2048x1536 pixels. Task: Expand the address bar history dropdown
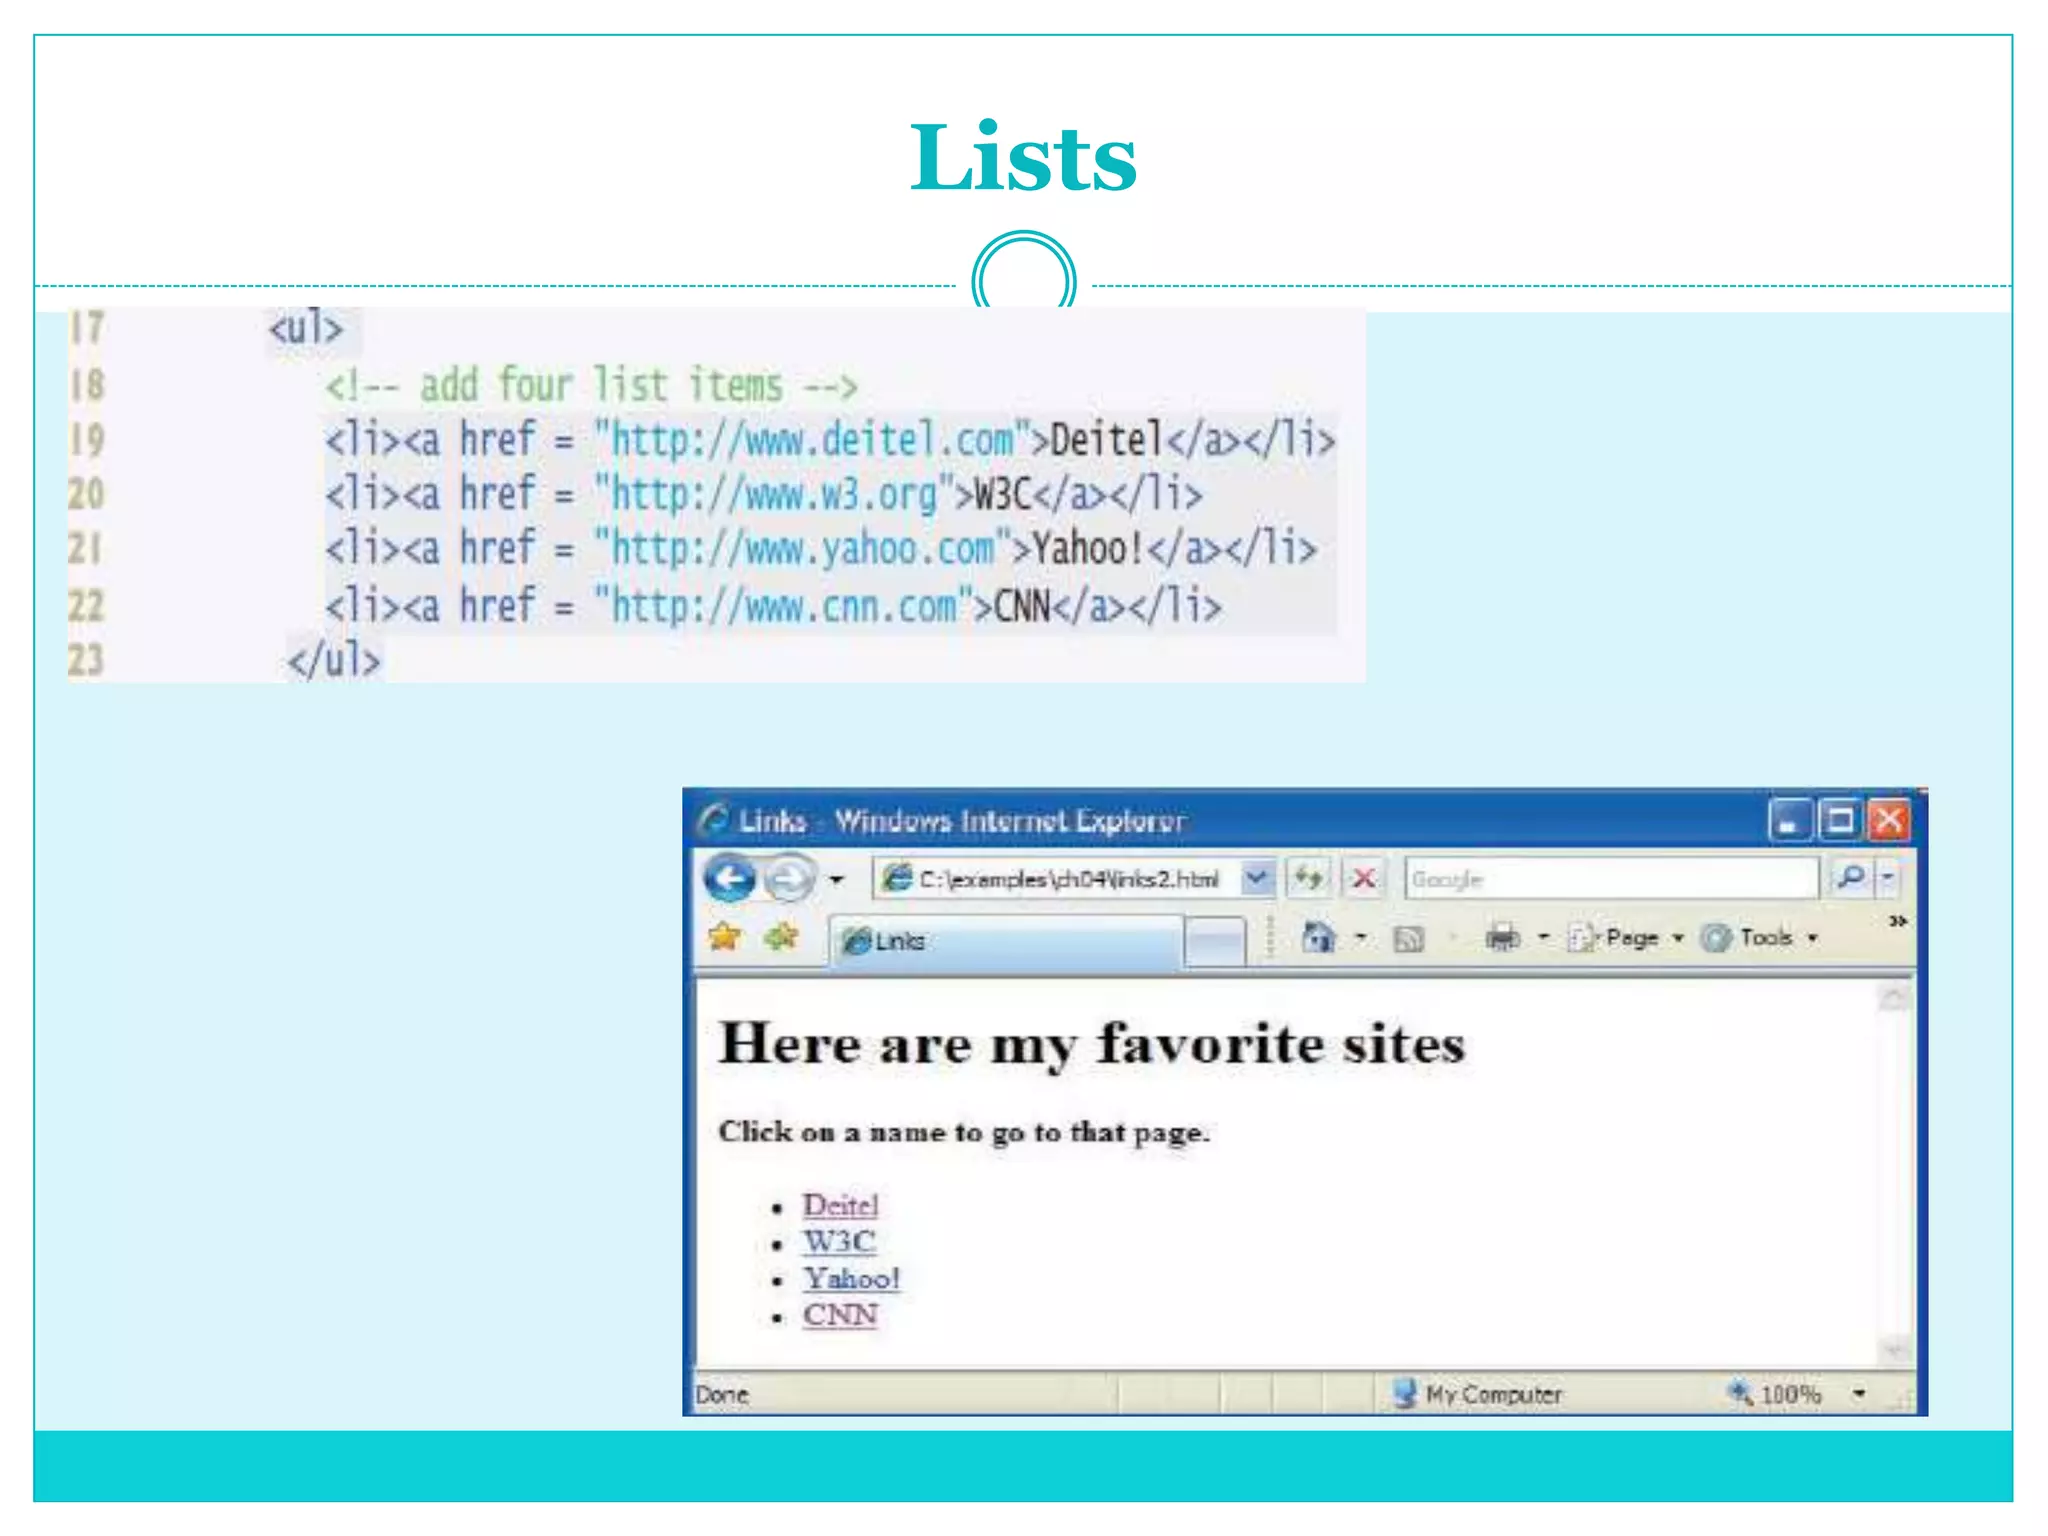tap(1258, 878)
